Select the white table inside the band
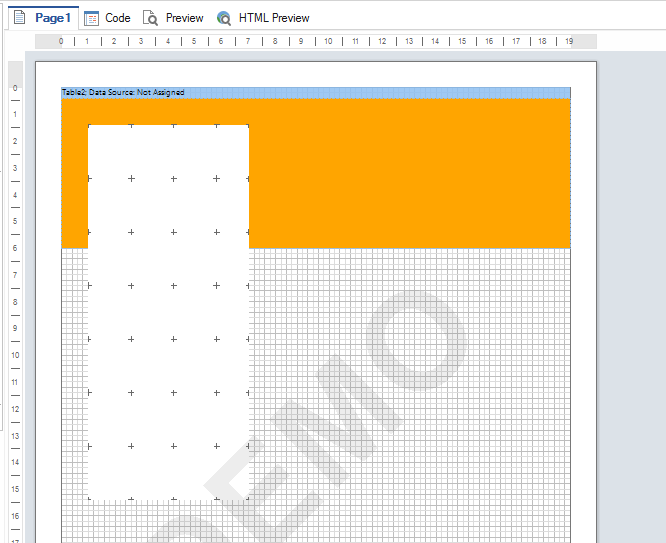Screen dimensions: 666x543 [168, 312]
